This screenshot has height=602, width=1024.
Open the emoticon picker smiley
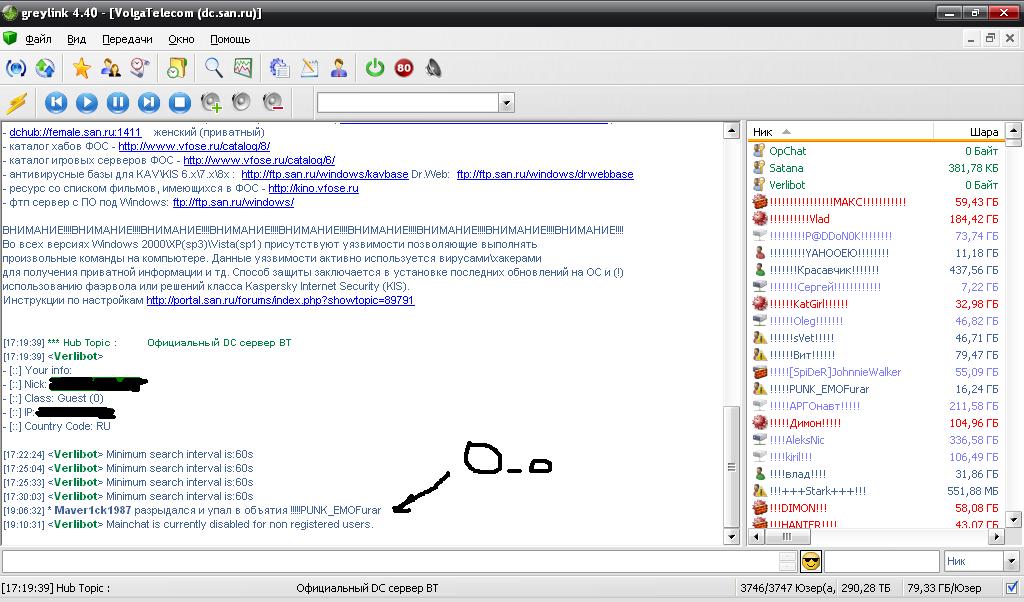811,561
